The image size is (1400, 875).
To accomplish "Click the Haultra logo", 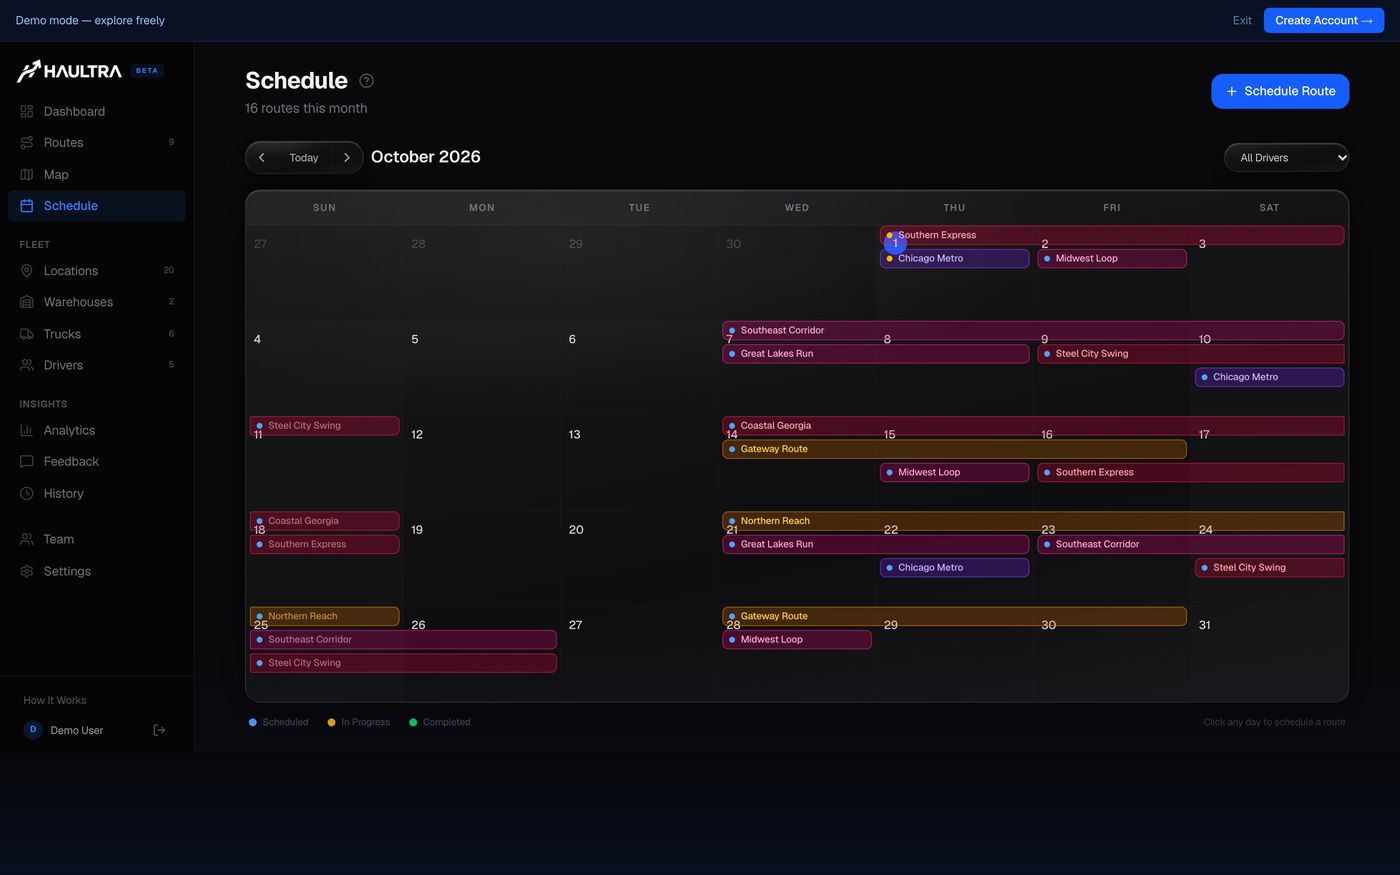I will click(69, 71).
